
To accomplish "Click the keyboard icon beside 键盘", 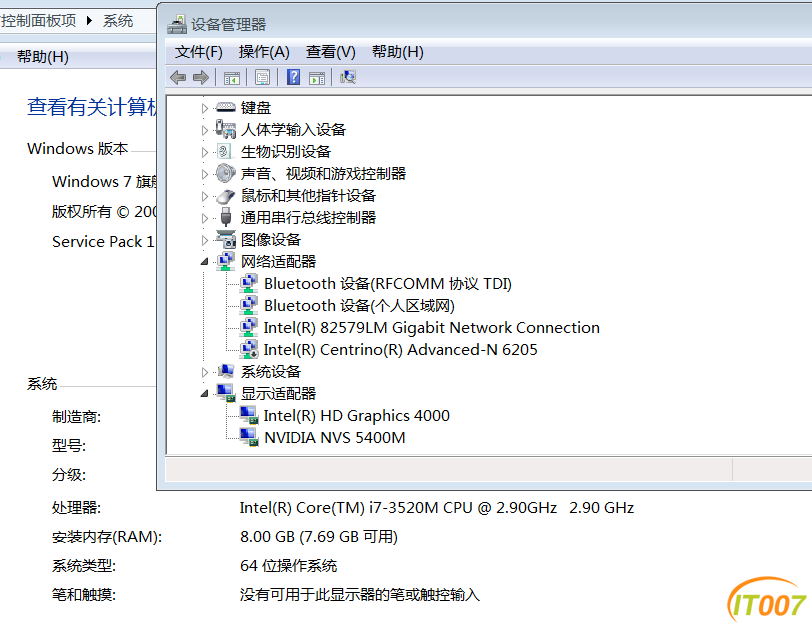I will click(x=225, y=107).
